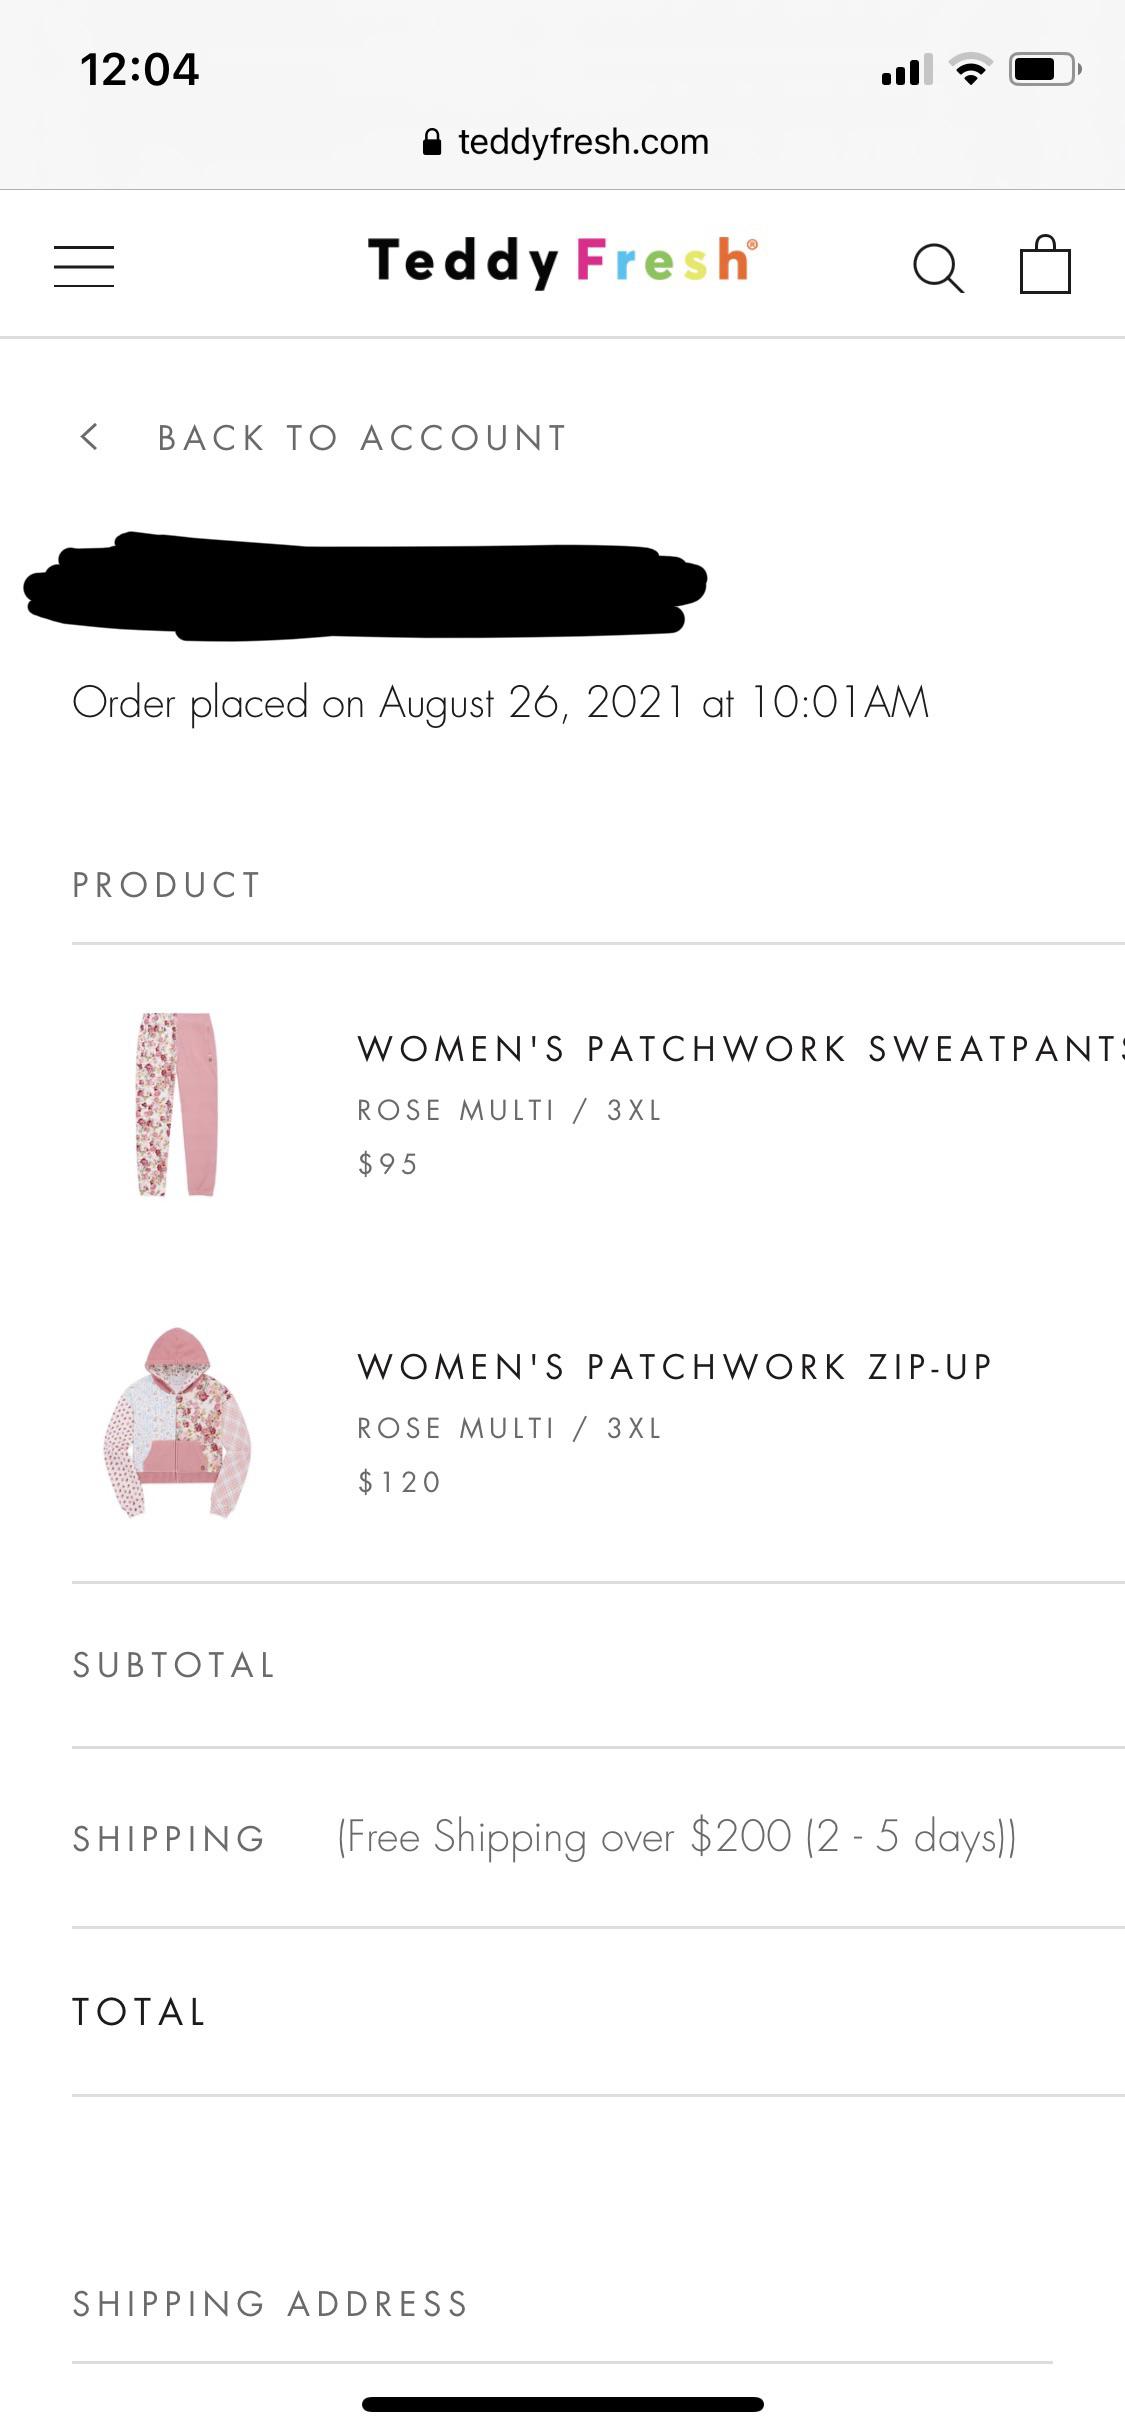1125x2436 pixels.
Task: Open Women's Patchwork Sweatpants product link
Action: point(740,1049)
